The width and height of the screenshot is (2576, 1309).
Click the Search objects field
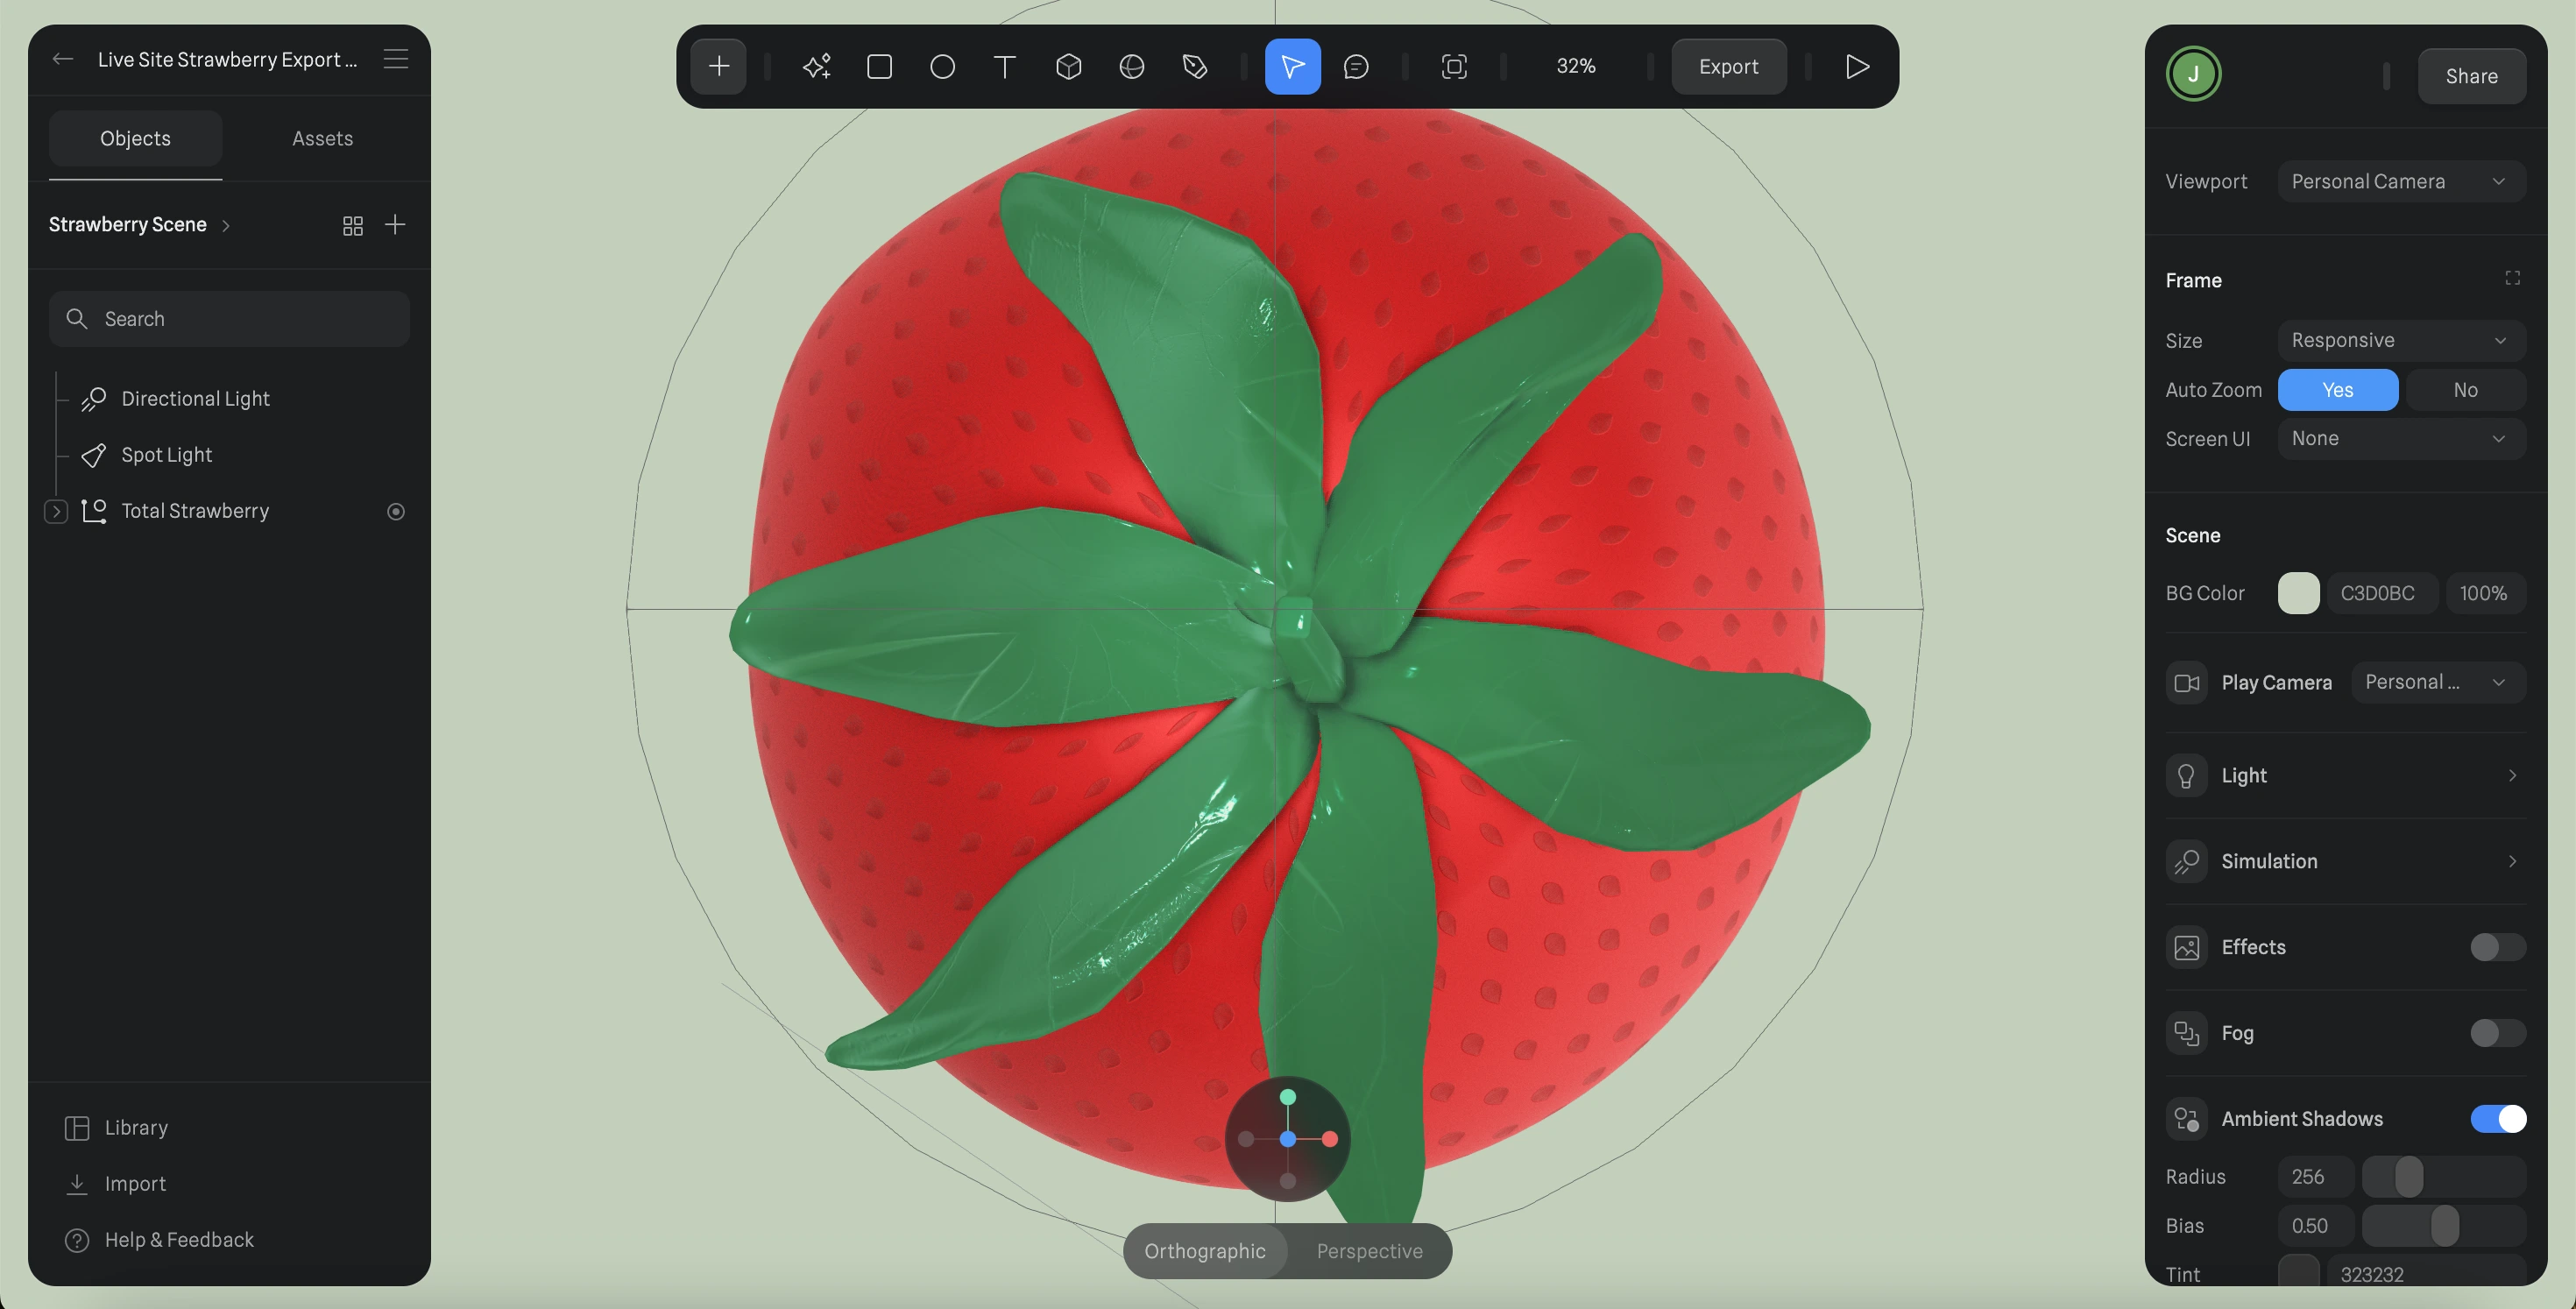229,319
